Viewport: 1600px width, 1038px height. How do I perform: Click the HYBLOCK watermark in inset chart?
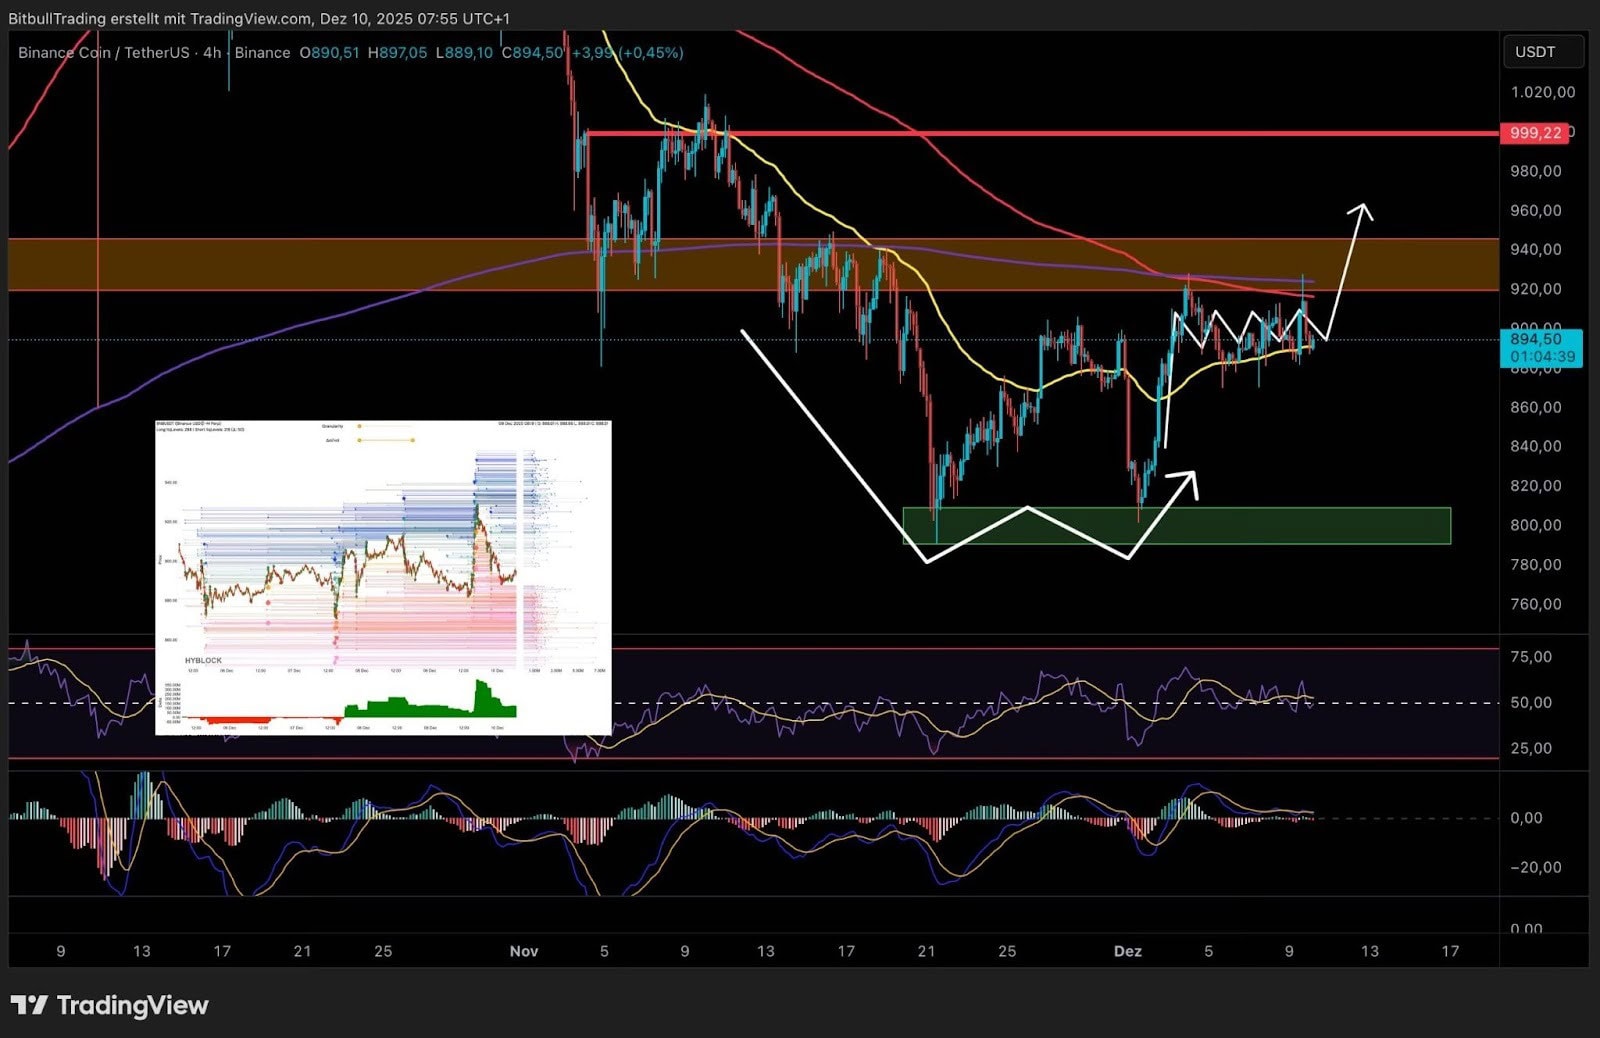(203, 660)
